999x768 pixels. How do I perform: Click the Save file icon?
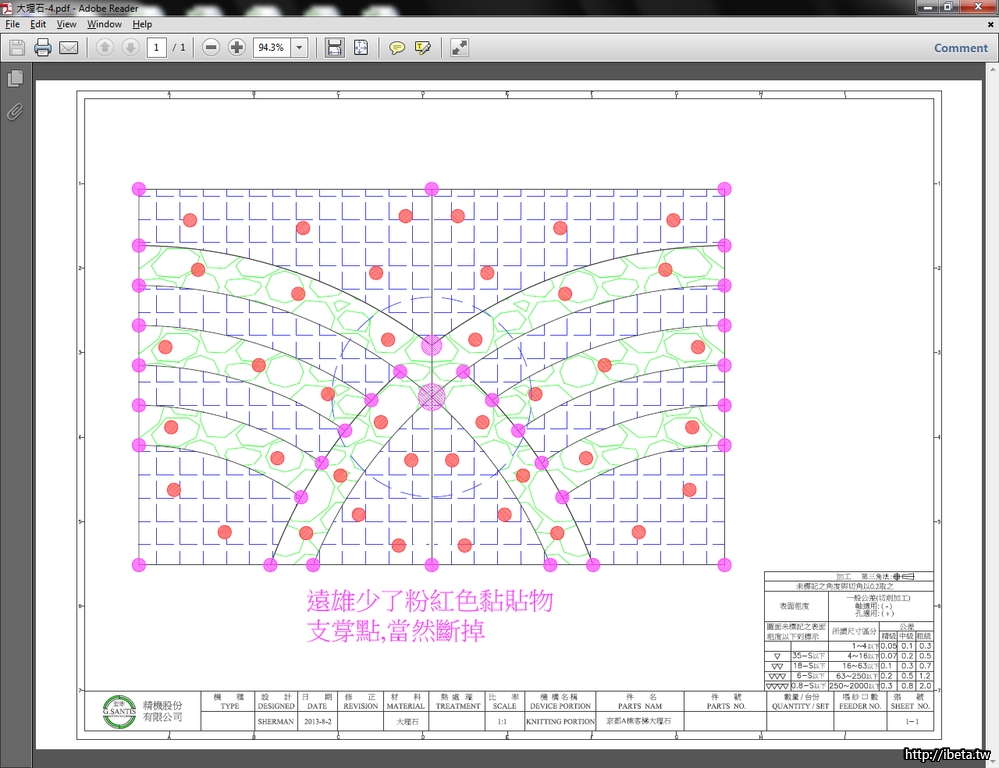(17, 47)
